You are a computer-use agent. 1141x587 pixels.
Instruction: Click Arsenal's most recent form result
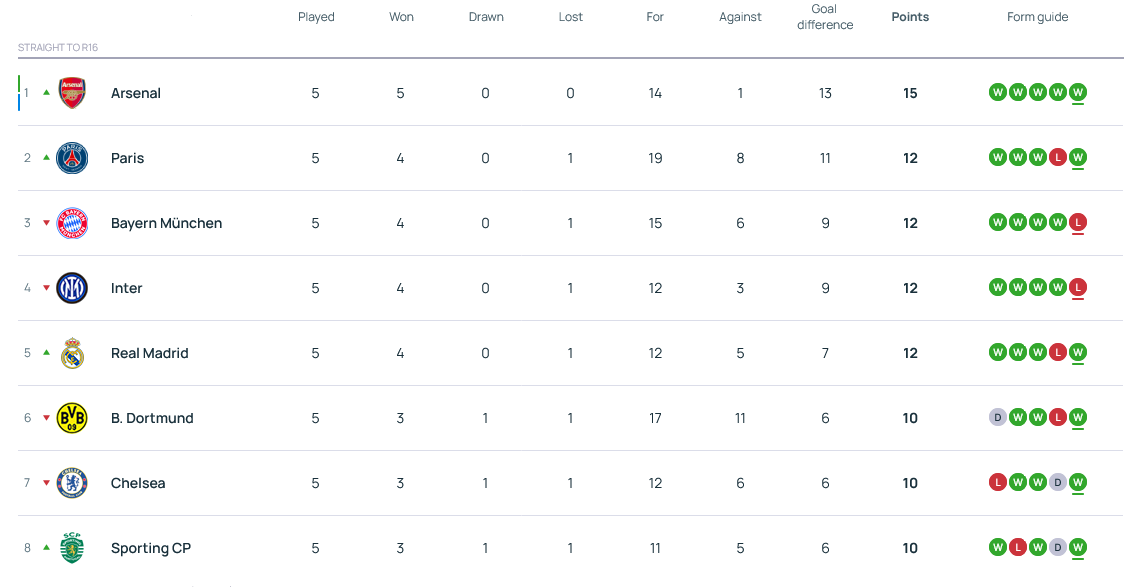coord(1077,93)
